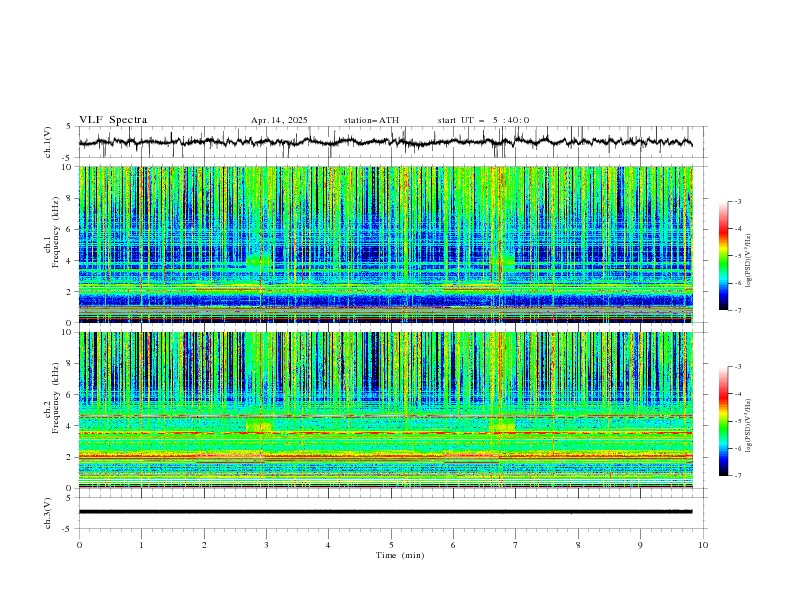Image resolution: width=792 pixels, height=612 pixels.
Task: Click the "station=ATH" header label
Action: point(371,120)
